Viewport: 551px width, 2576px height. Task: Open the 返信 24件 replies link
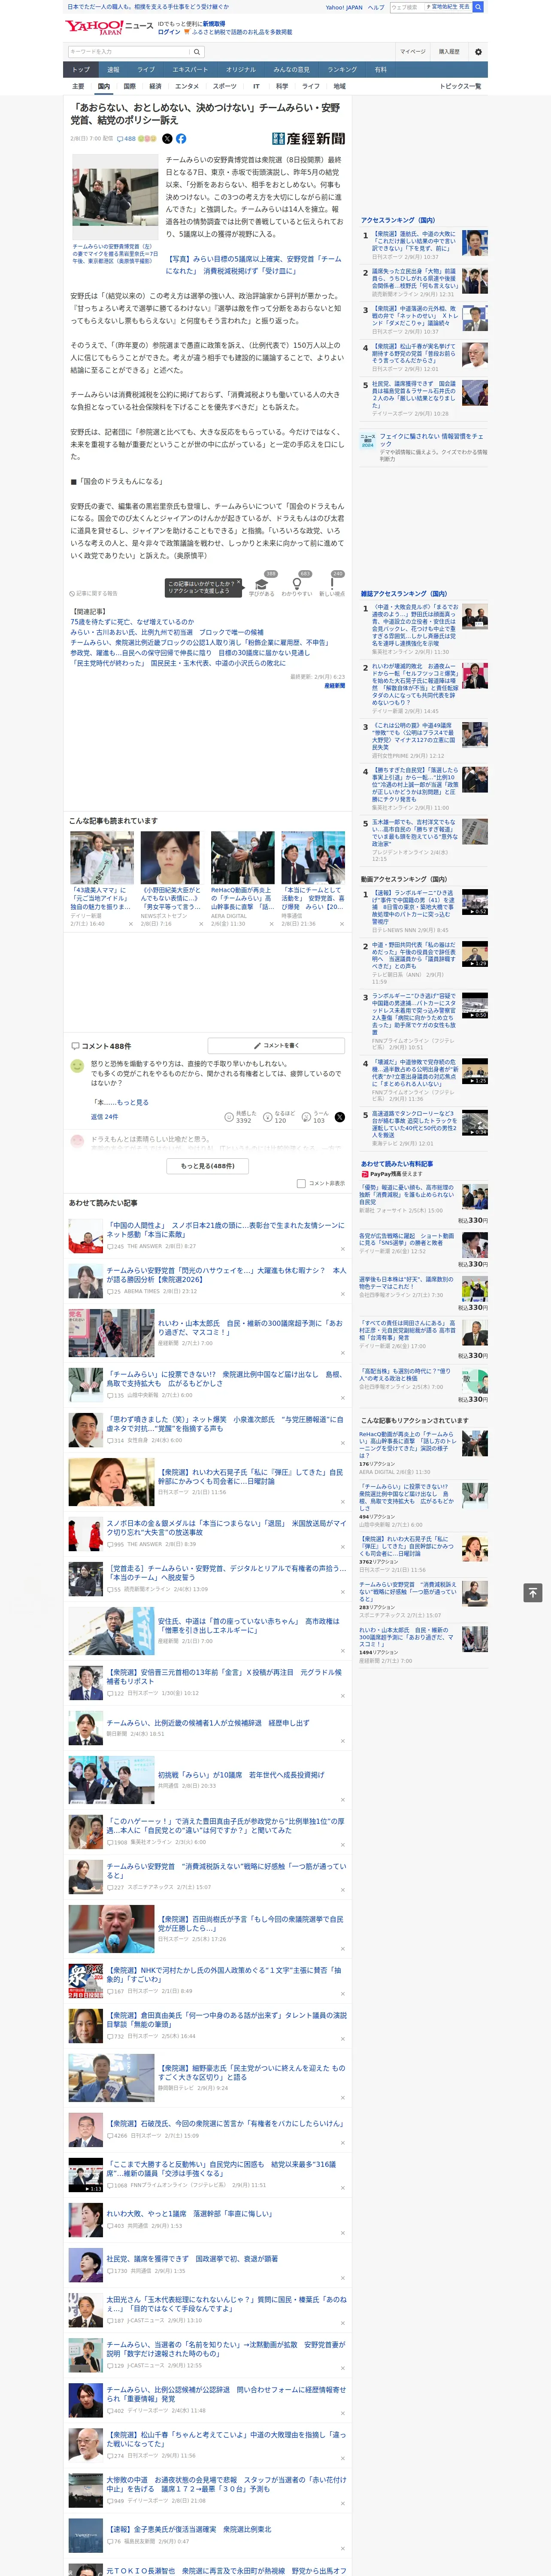click(x=105, y=1117)
